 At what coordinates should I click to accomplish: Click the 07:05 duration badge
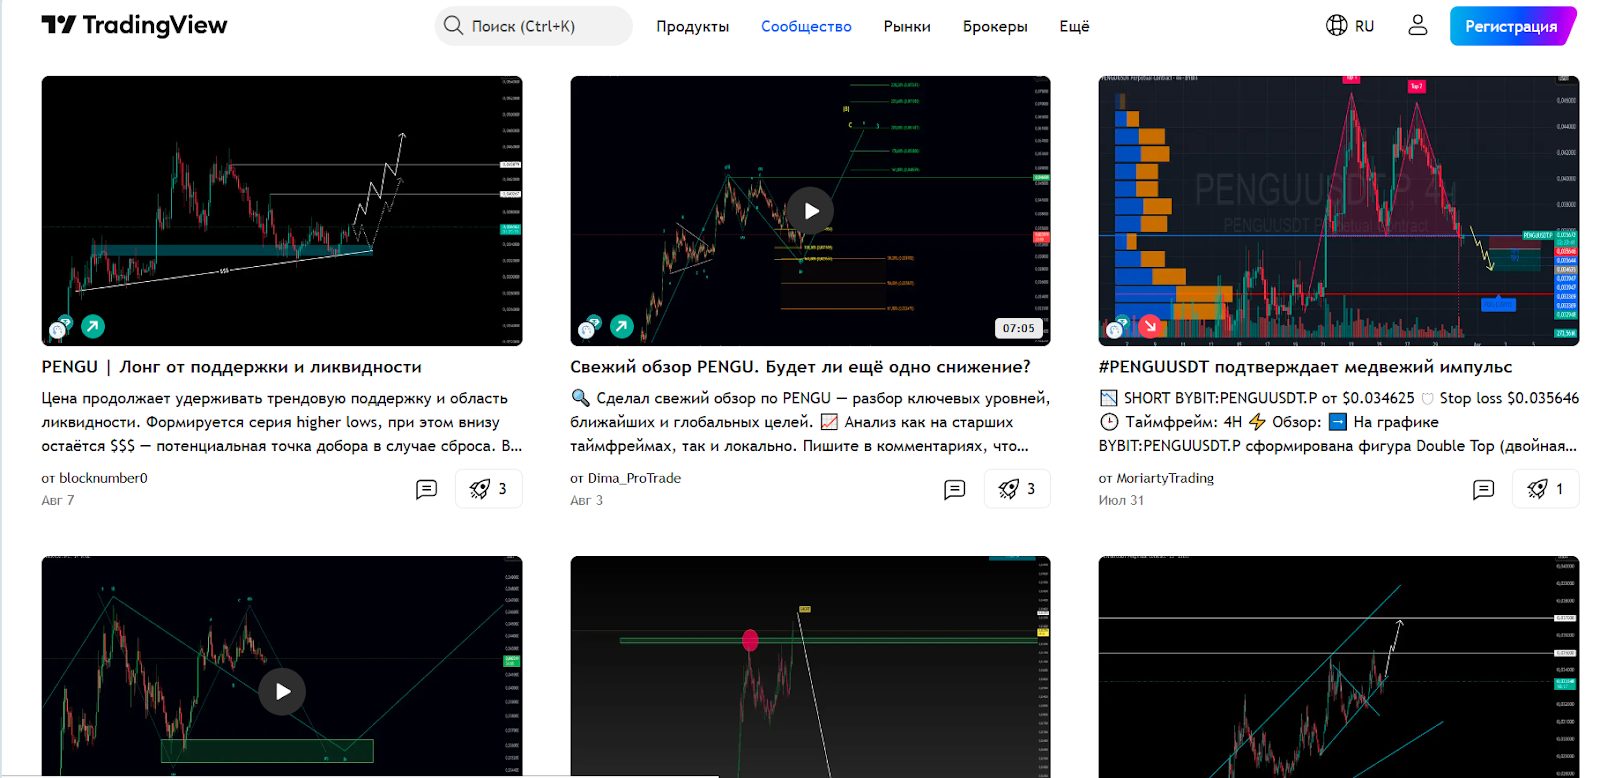click(x=1019, y=328)
